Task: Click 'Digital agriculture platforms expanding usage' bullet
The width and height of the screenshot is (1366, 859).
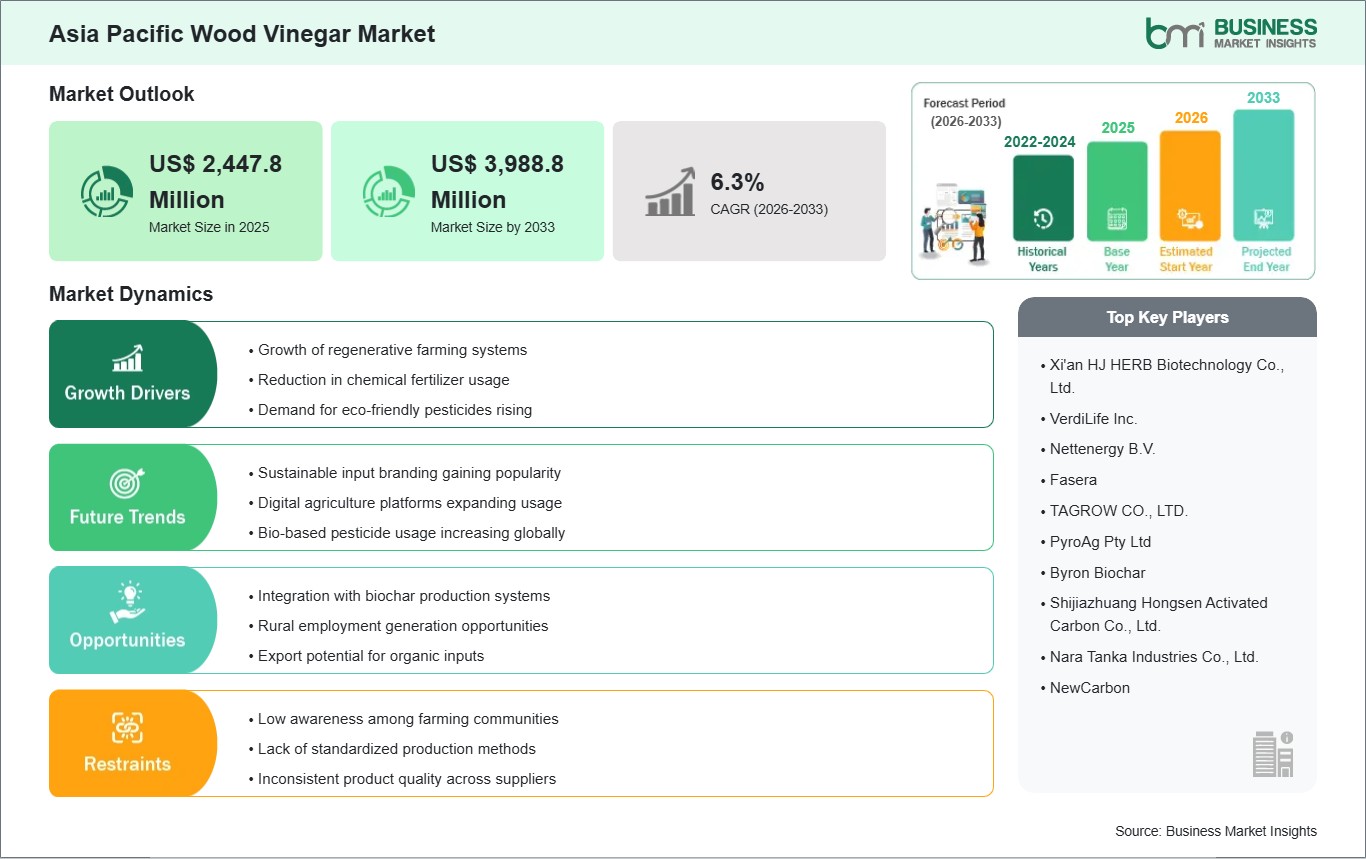Action: pos(410,503)
